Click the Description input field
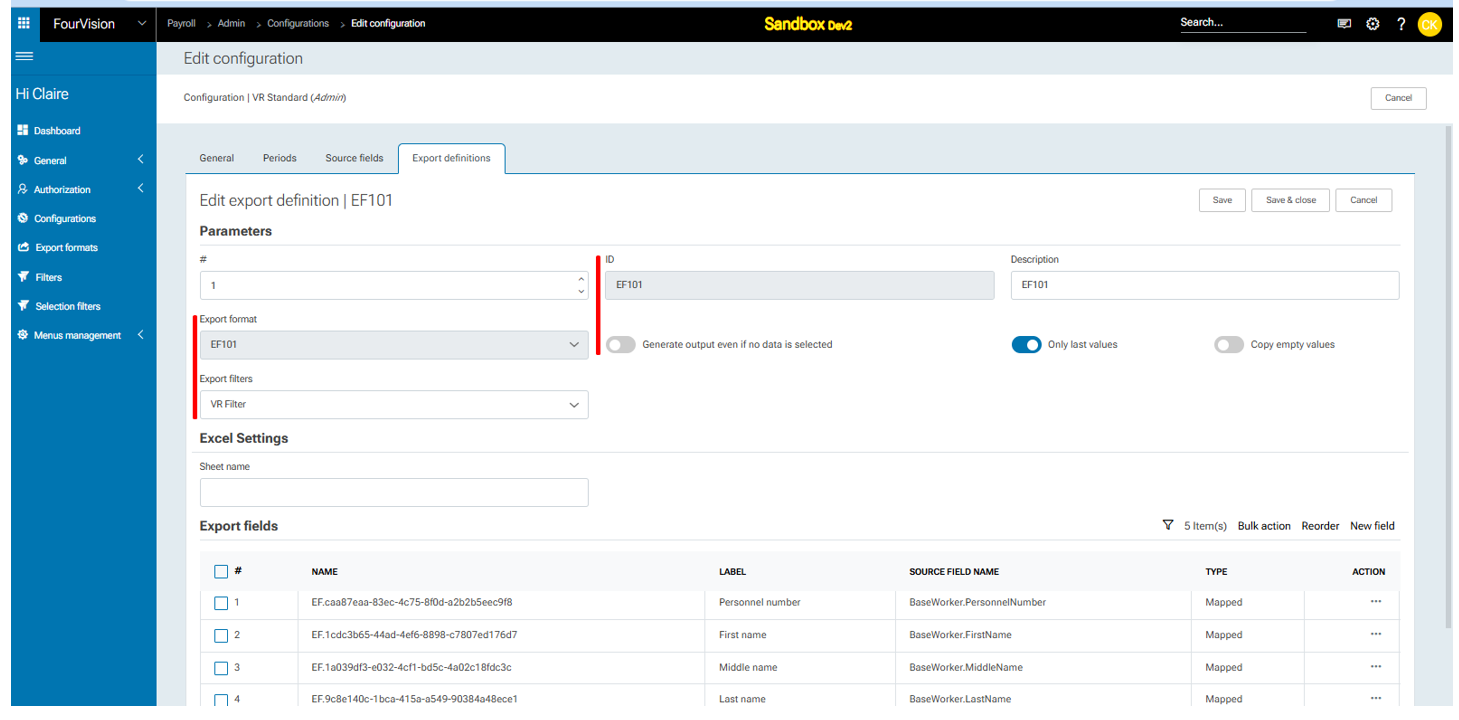This screenshot has height=720, width=1459. (1204, 285)
